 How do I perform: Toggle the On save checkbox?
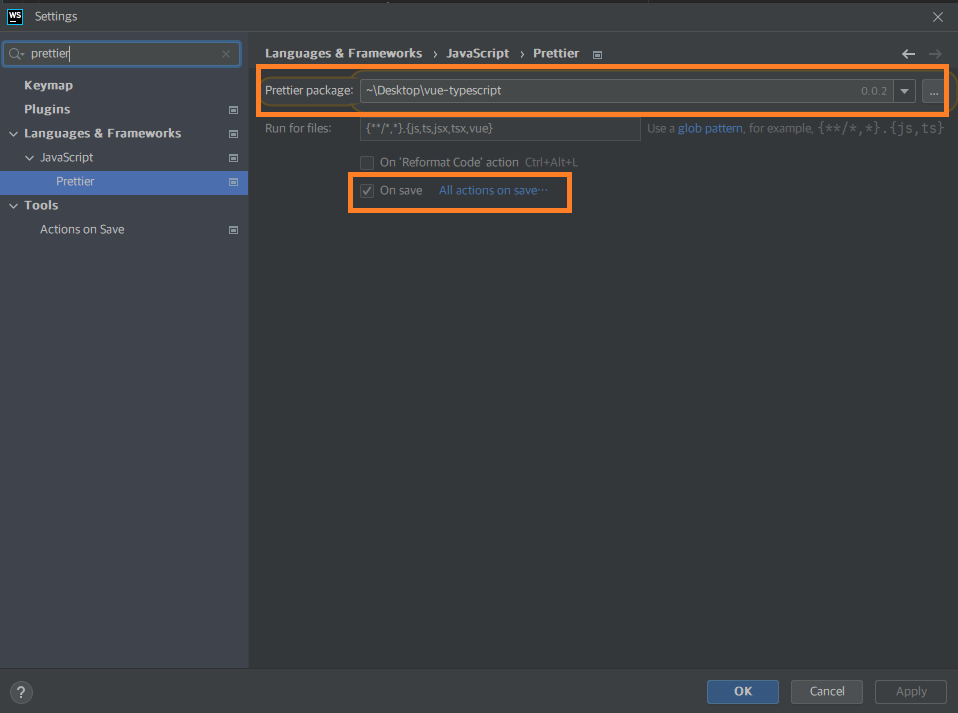(367, 191)
